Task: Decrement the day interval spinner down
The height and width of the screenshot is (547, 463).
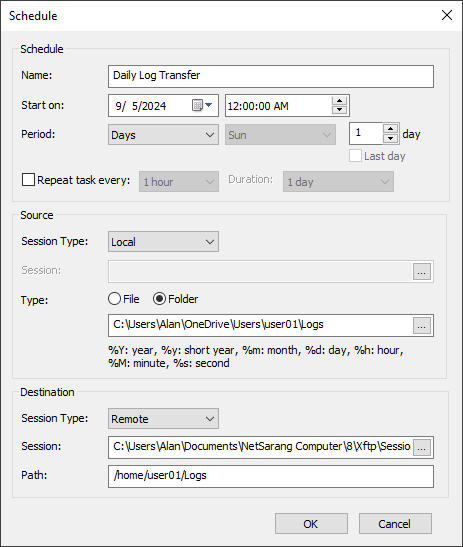Action: 390,138
